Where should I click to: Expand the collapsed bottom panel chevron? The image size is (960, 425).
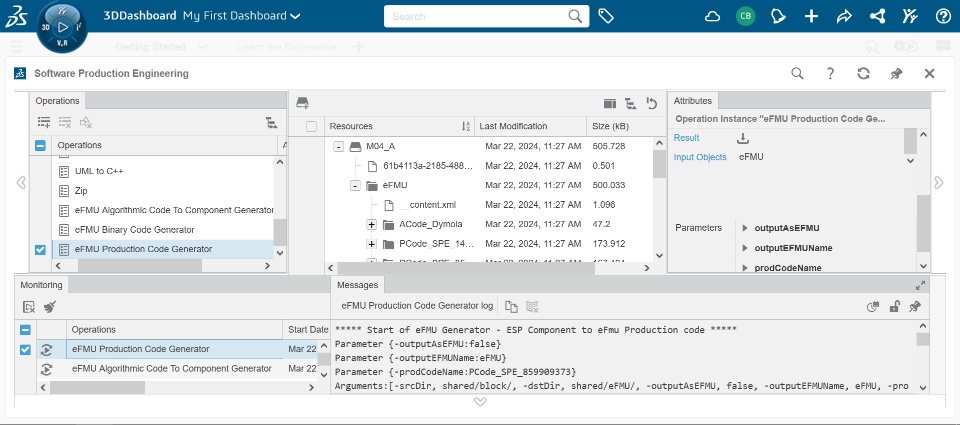click(x=480, y=402)
